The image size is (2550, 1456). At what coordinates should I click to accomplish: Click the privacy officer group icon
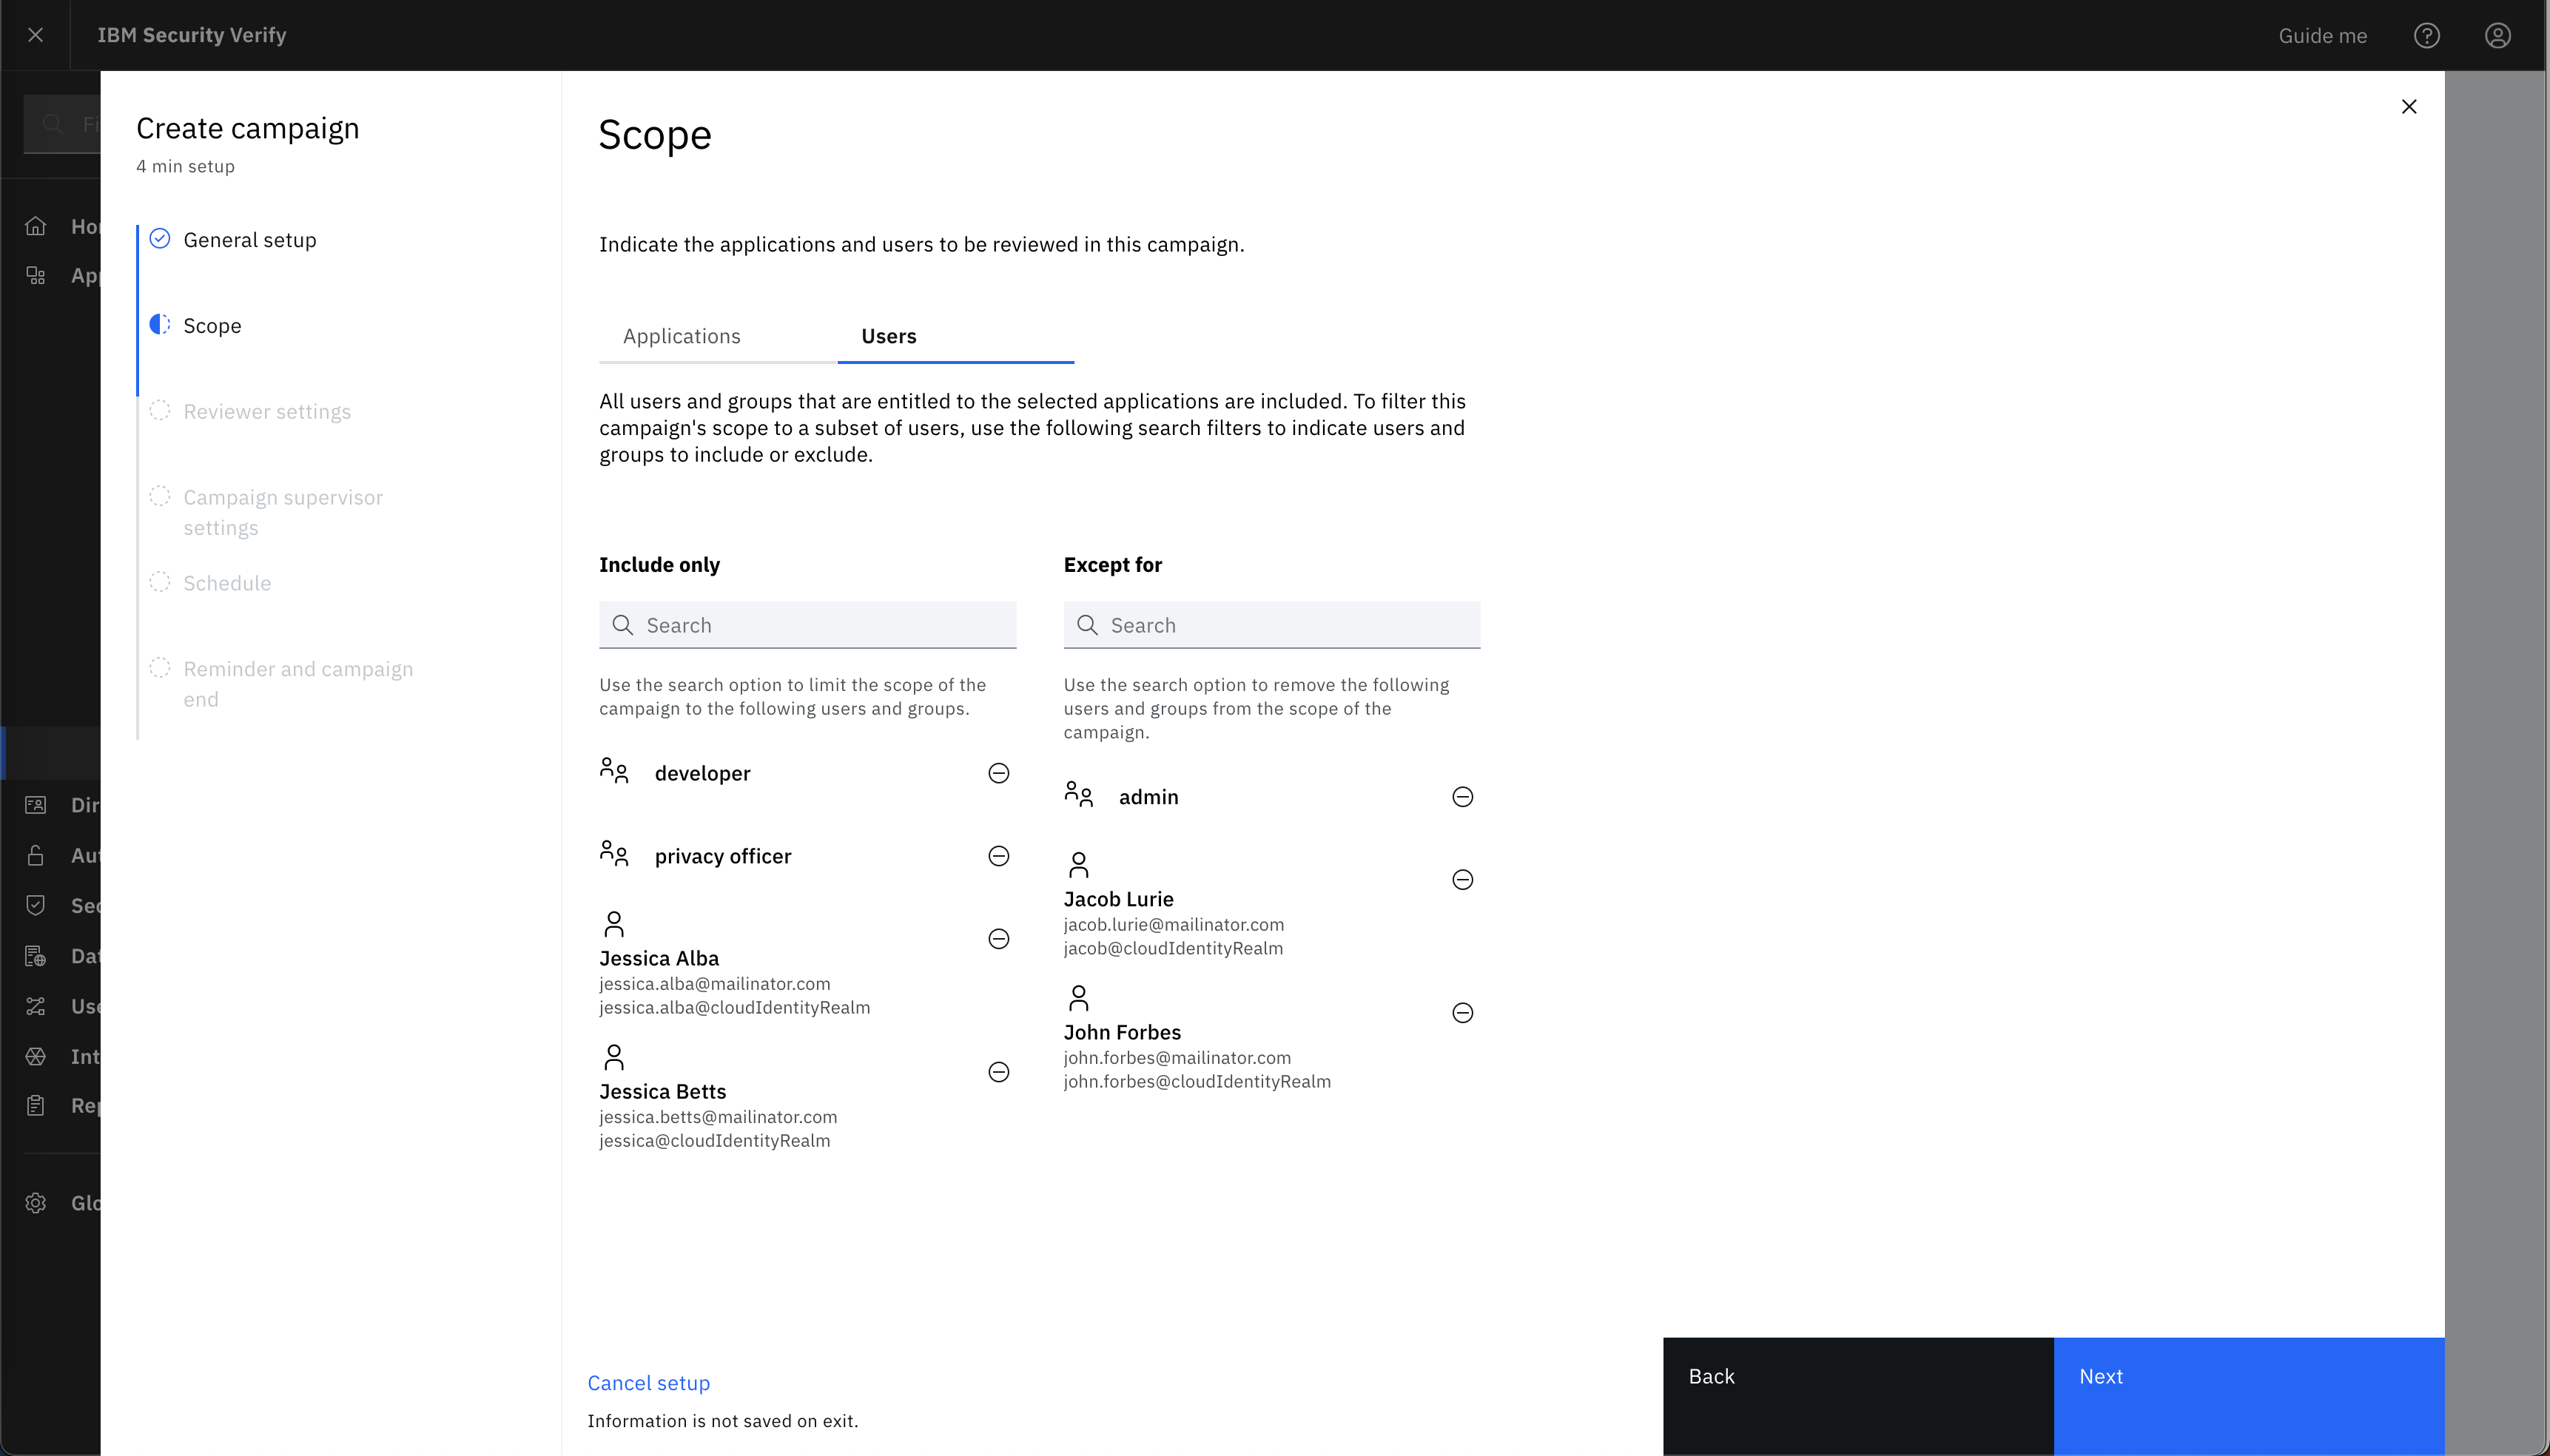click(614, 854)
